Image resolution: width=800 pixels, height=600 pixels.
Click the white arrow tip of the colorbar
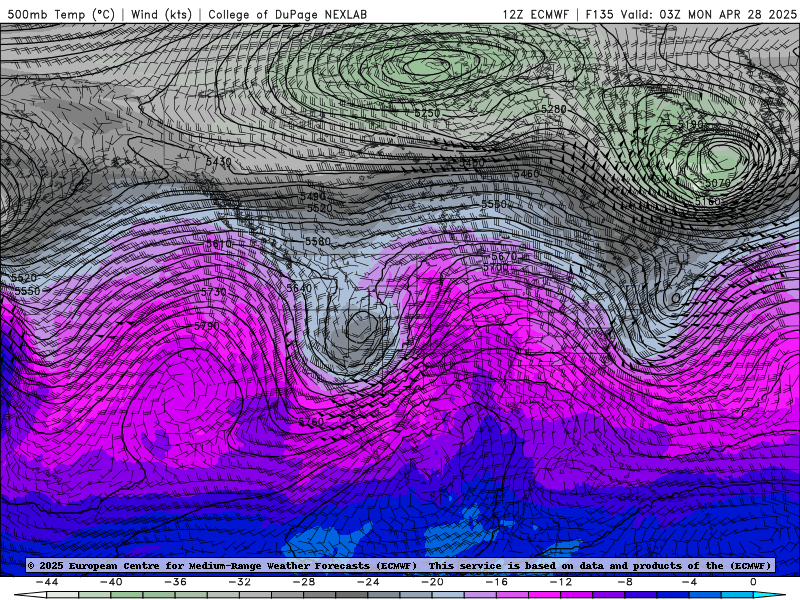tap(30, 595)
